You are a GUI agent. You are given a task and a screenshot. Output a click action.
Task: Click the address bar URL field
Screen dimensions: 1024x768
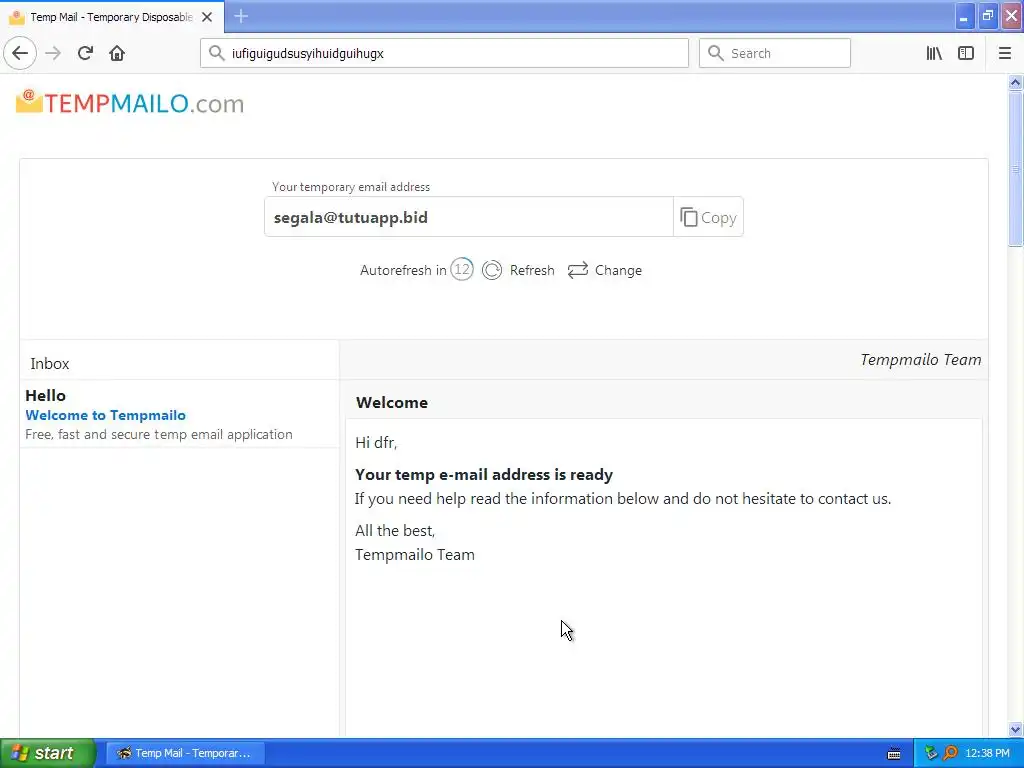(x=444, y=53)
